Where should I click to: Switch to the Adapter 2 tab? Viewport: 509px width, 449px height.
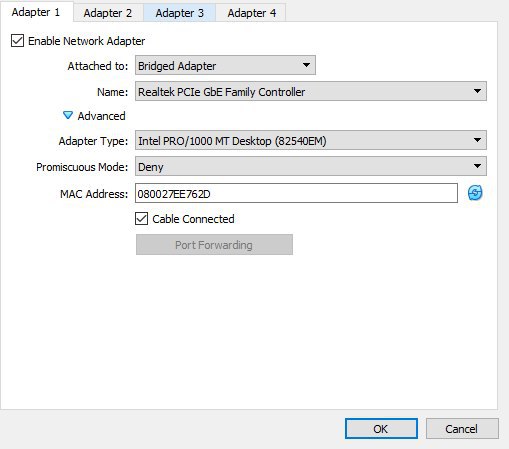click(x=108, y=13)
